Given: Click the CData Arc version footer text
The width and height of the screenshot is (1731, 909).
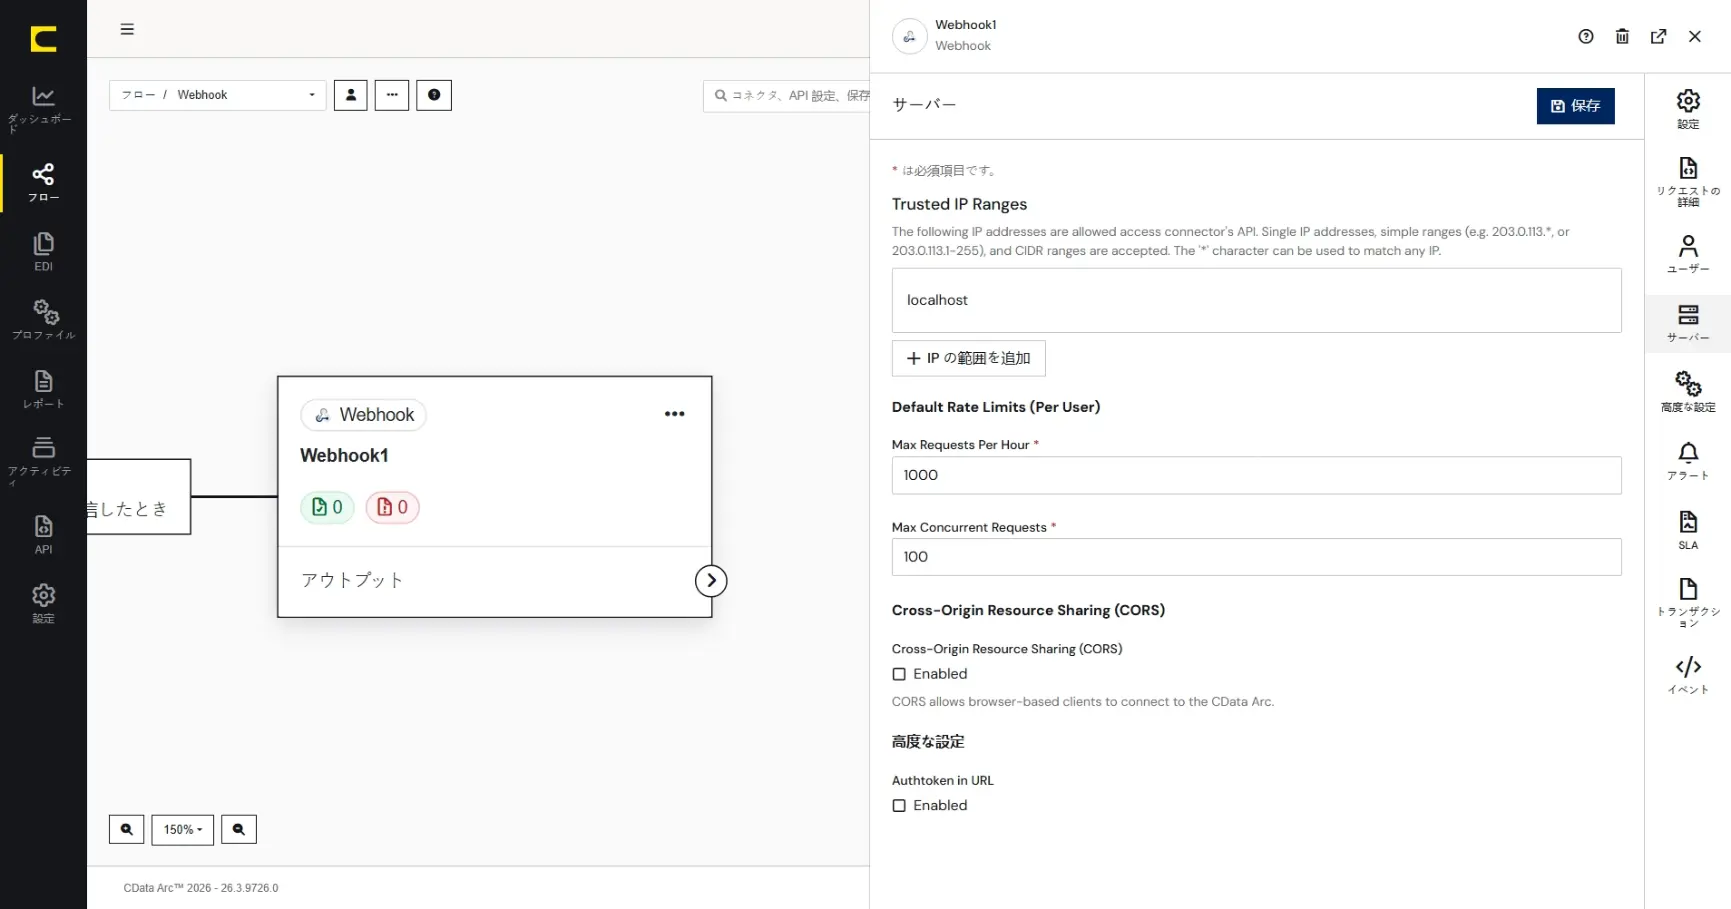Looking at the screenshot, I should click(x=201, y=888).
